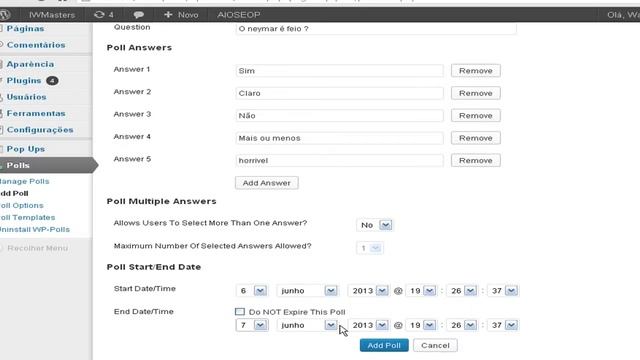Click the WordPress logo icon in admin bar
Image resolution: width=640 pixels, height=360 pixels.
[4, 15]
